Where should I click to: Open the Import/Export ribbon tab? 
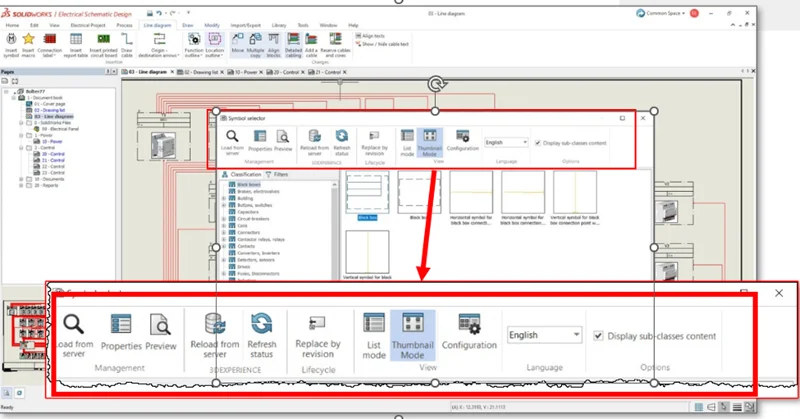(x=245, y=25)
